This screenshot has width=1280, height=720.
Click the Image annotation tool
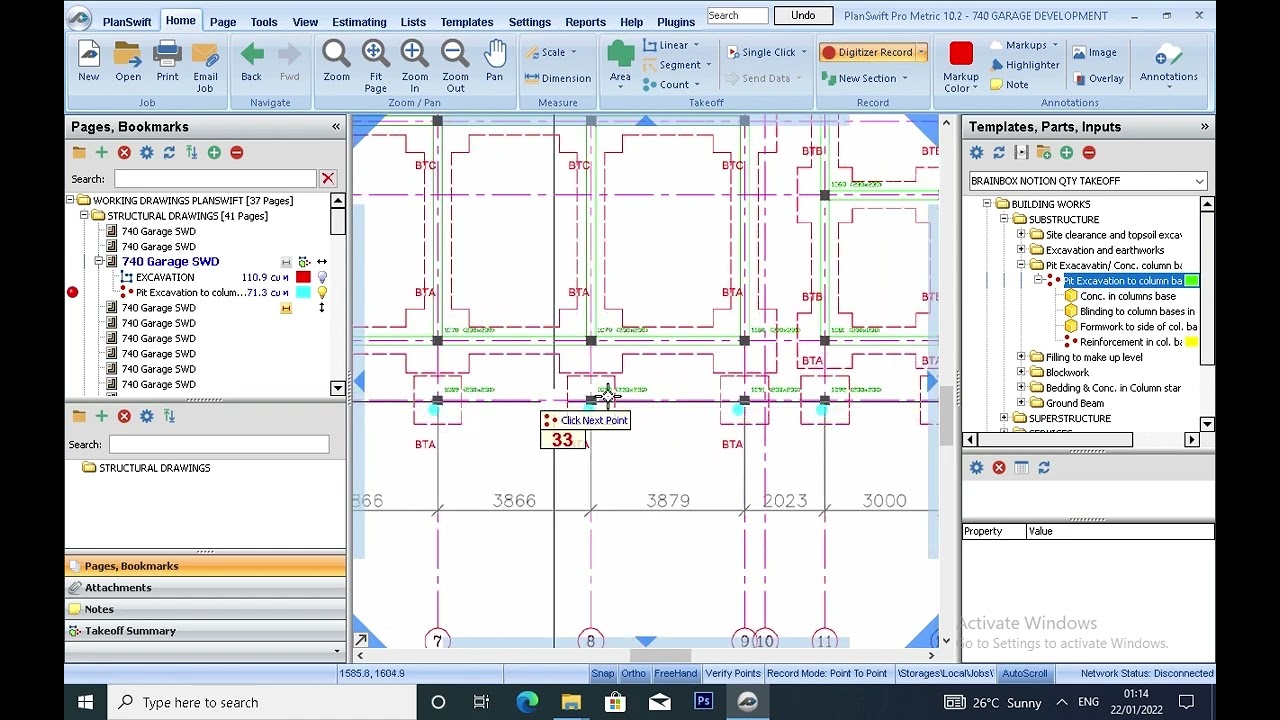coord(1094,52)
